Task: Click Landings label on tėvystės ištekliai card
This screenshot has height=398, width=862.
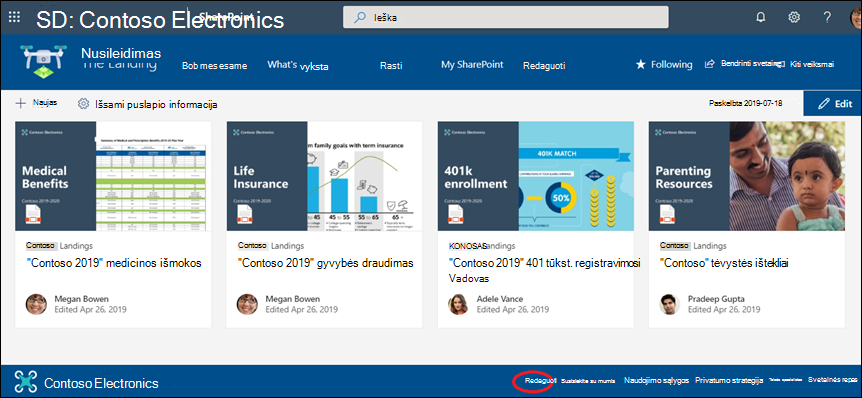Action: [x=710, y=246]
